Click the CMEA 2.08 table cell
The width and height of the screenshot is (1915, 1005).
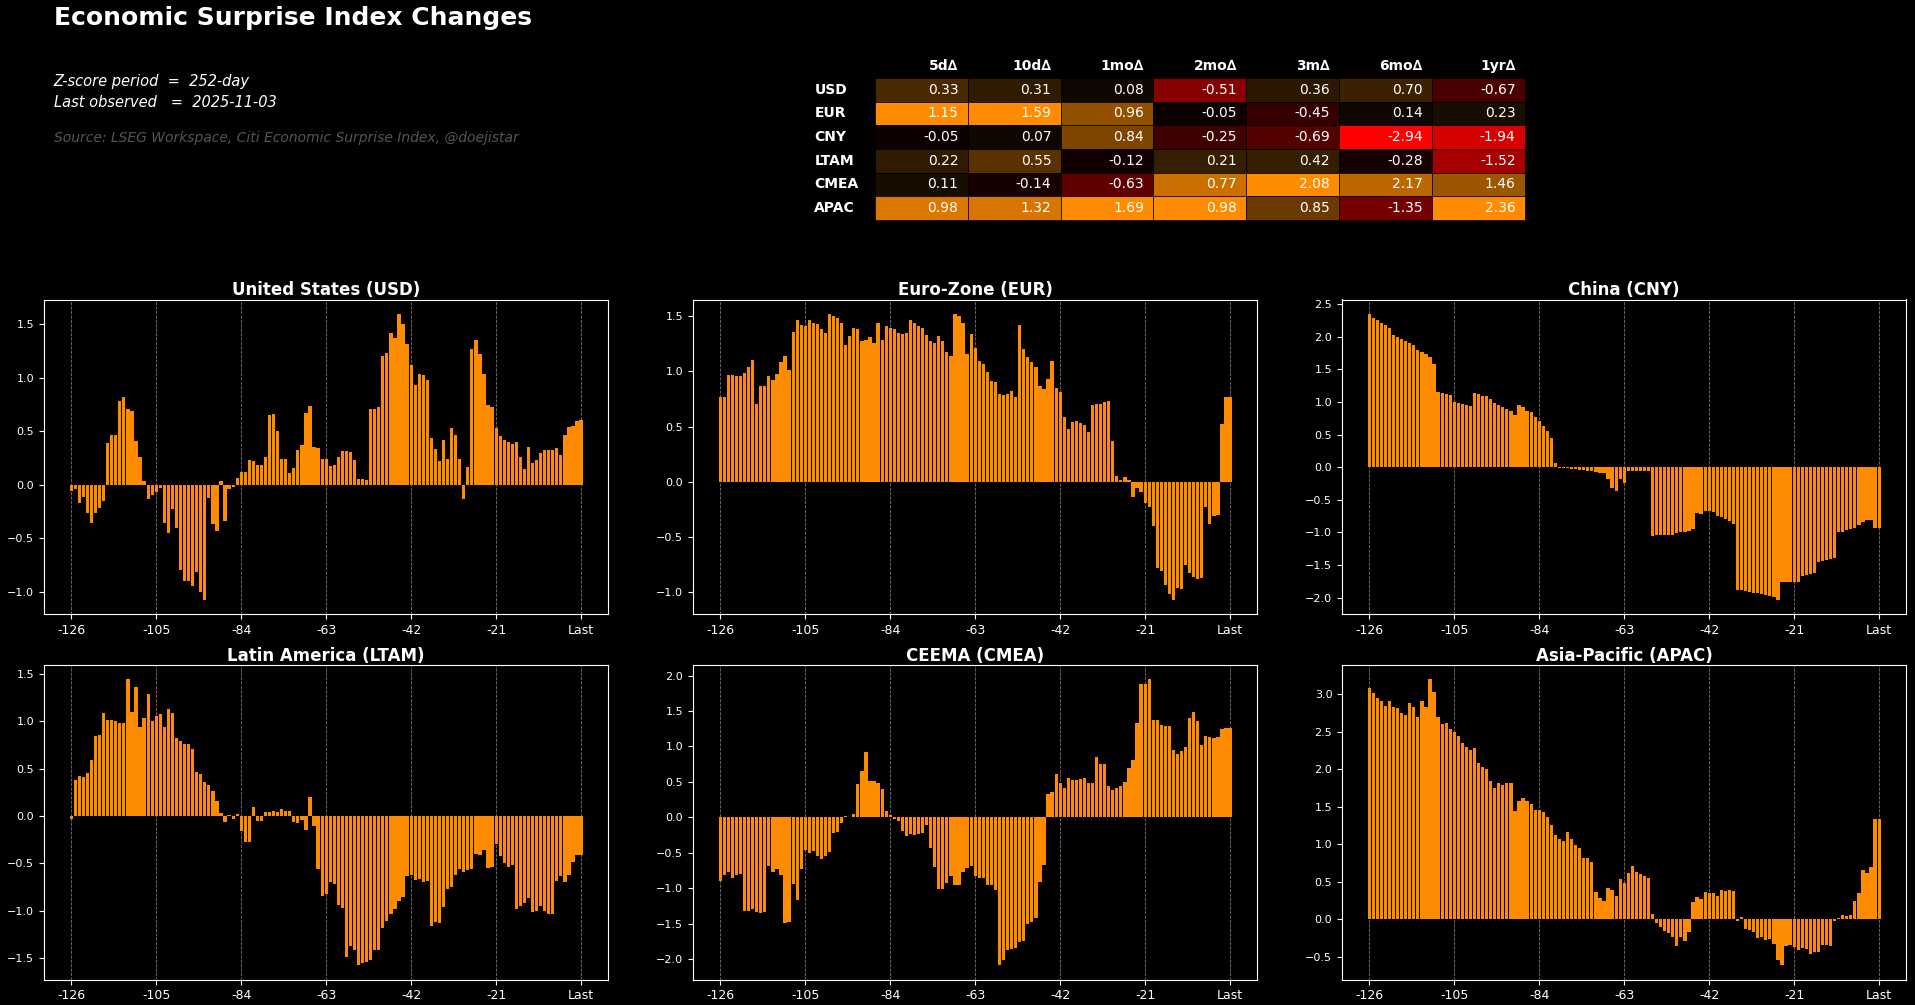click(1292, 184)
